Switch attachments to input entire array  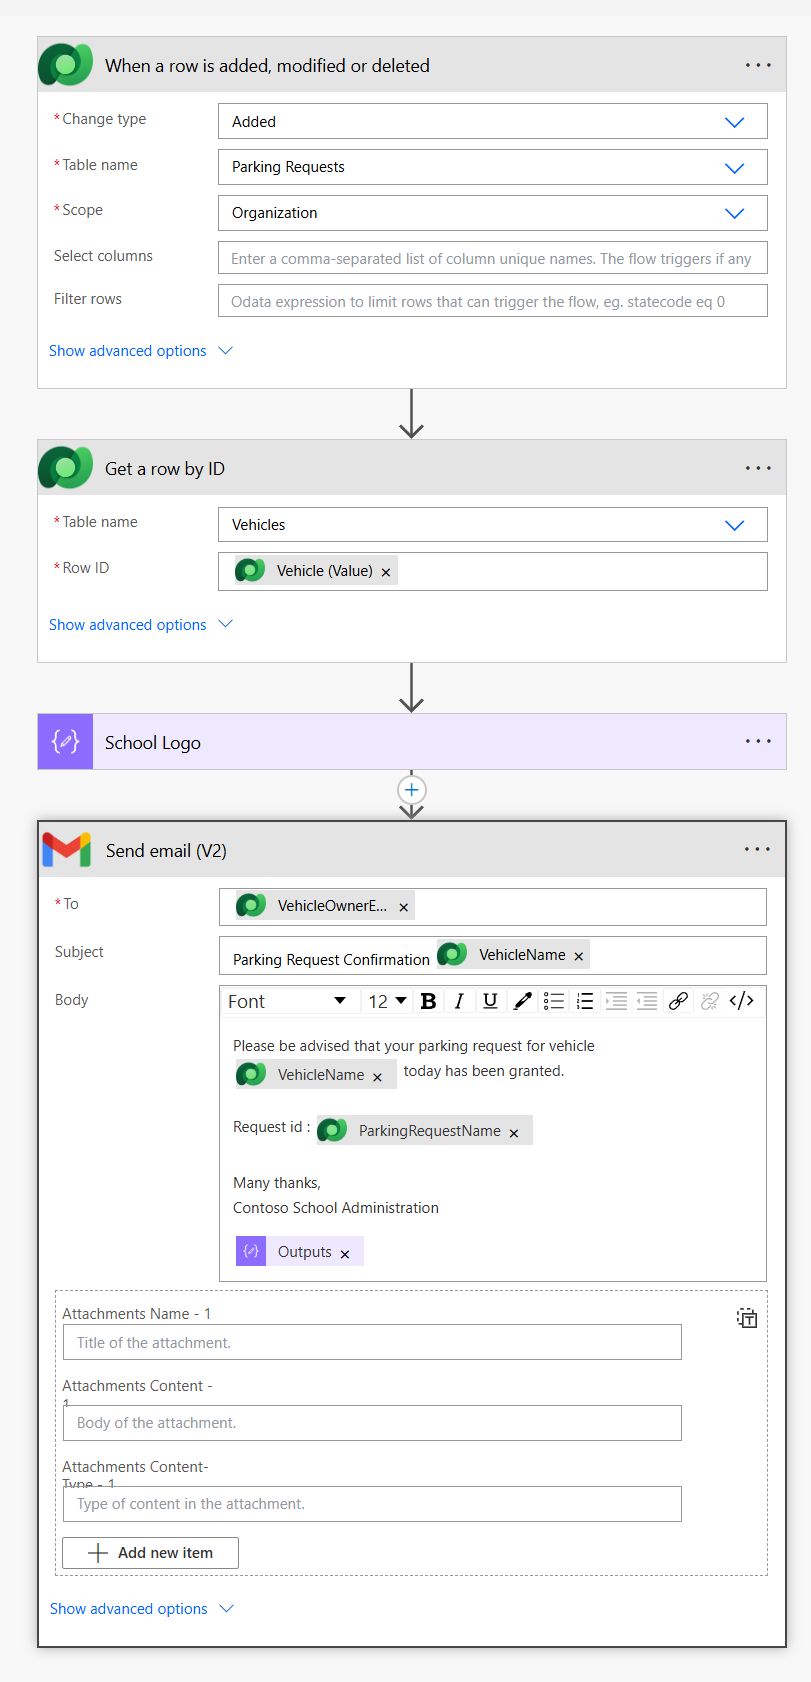coord(747,1318)
